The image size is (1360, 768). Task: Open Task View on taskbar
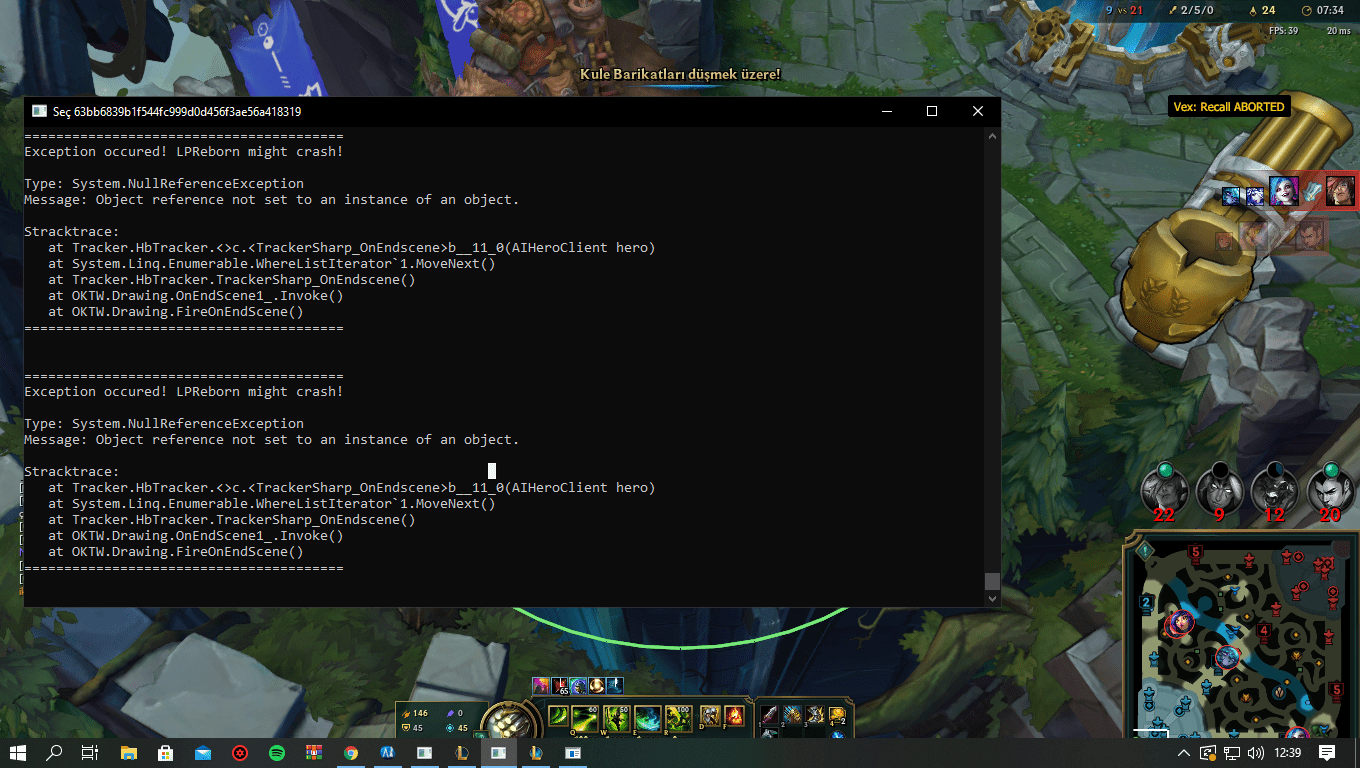(90, 752)
